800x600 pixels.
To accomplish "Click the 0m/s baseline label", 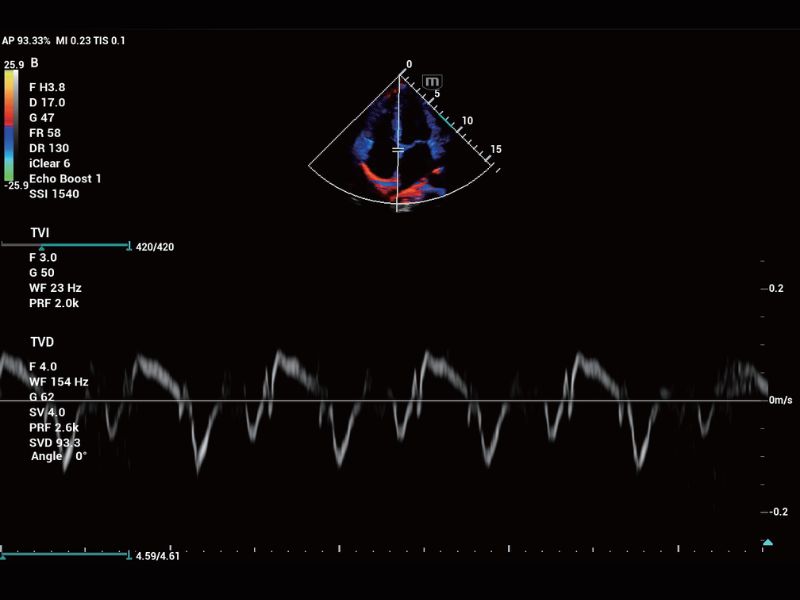I will click(780, 400).
